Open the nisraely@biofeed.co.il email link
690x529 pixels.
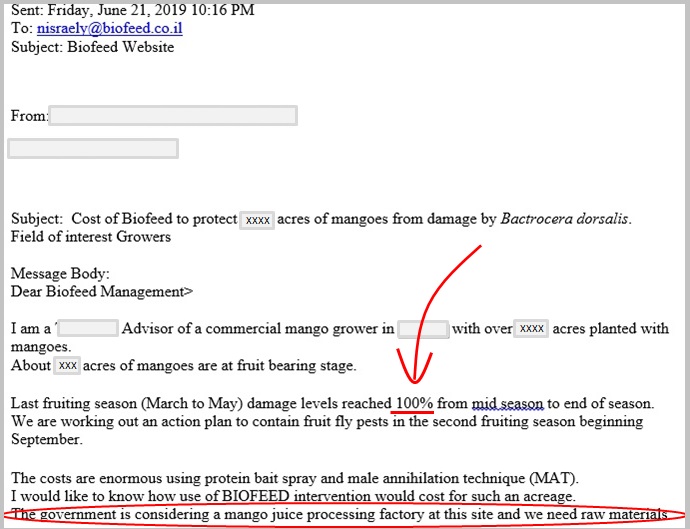109,28
